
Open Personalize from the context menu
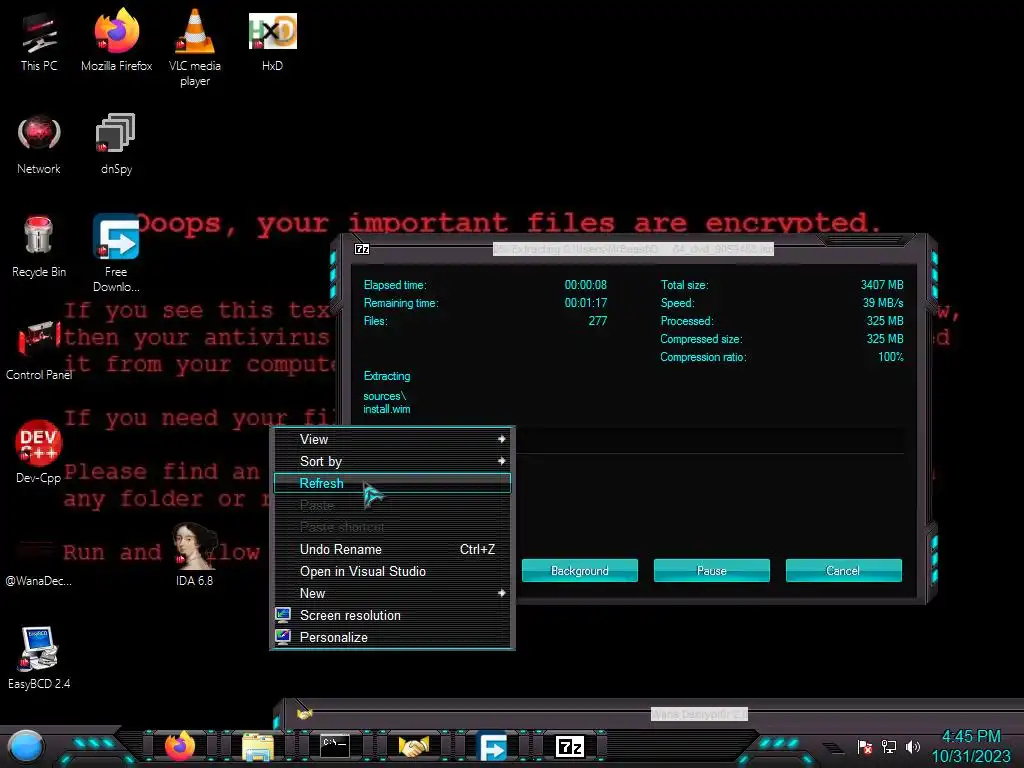coord(392,637)
